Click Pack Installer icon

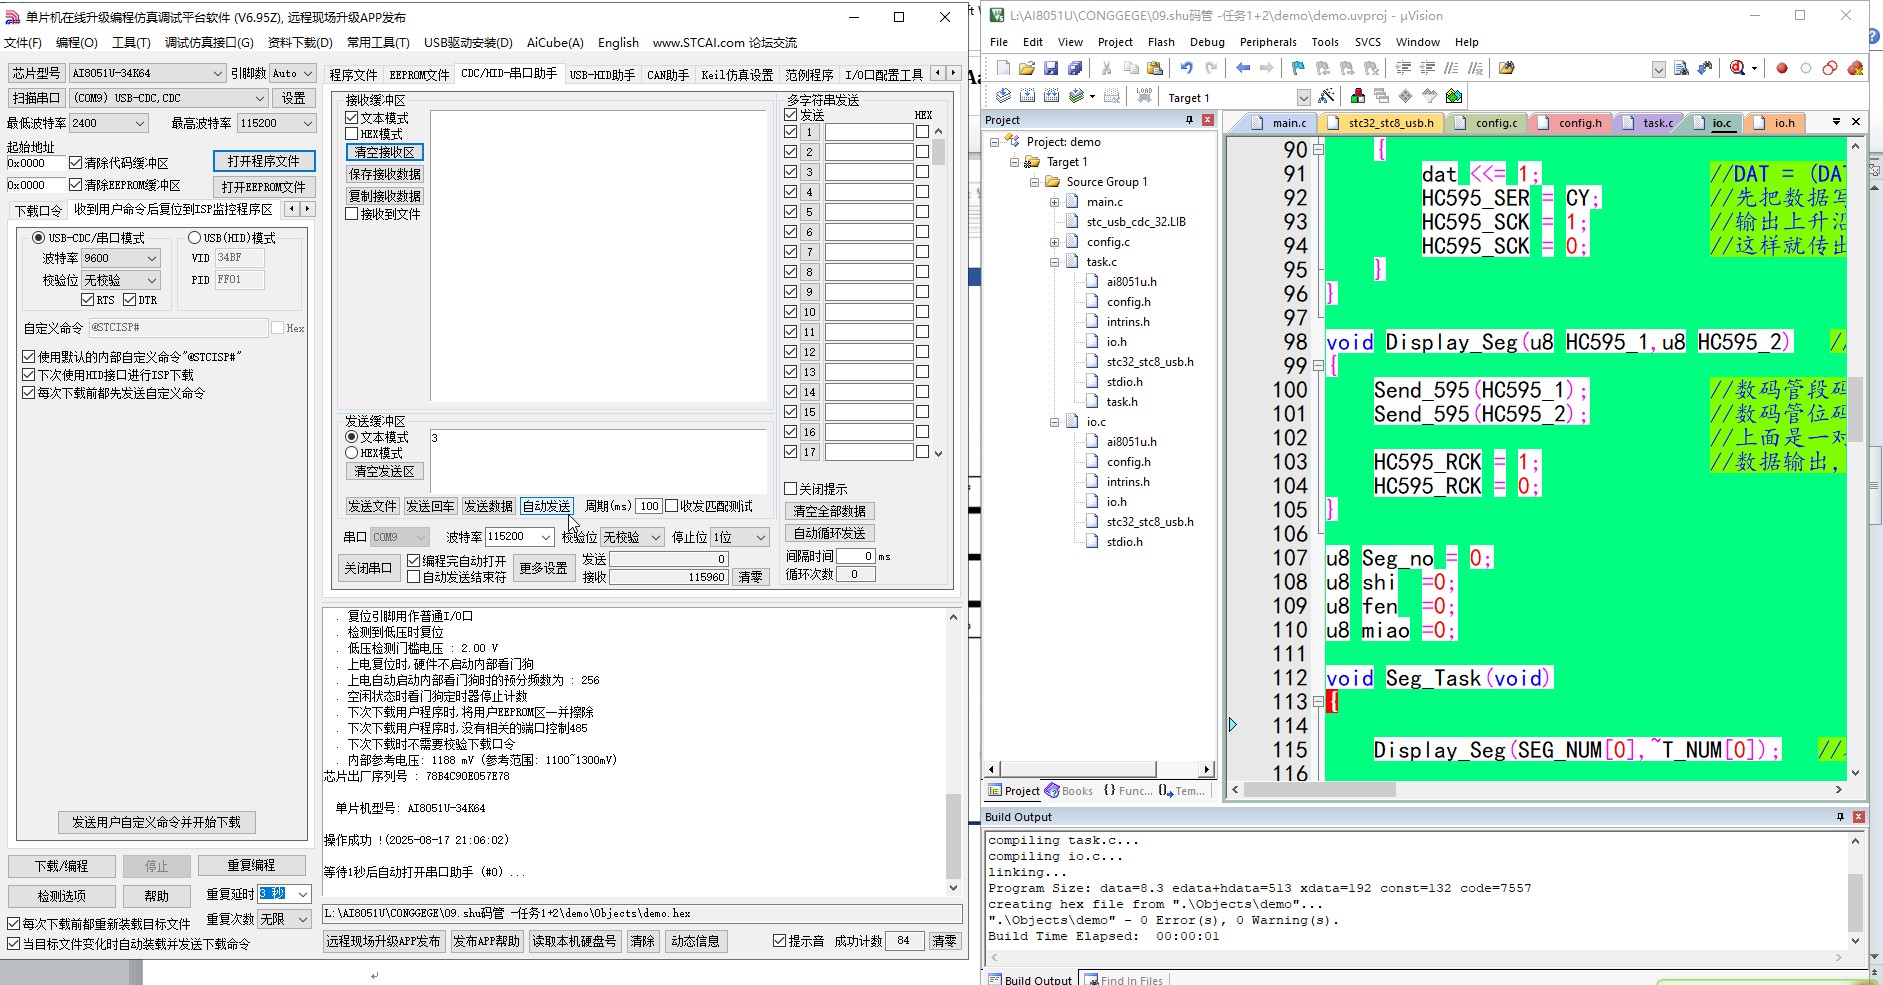tap(1454, 96)
